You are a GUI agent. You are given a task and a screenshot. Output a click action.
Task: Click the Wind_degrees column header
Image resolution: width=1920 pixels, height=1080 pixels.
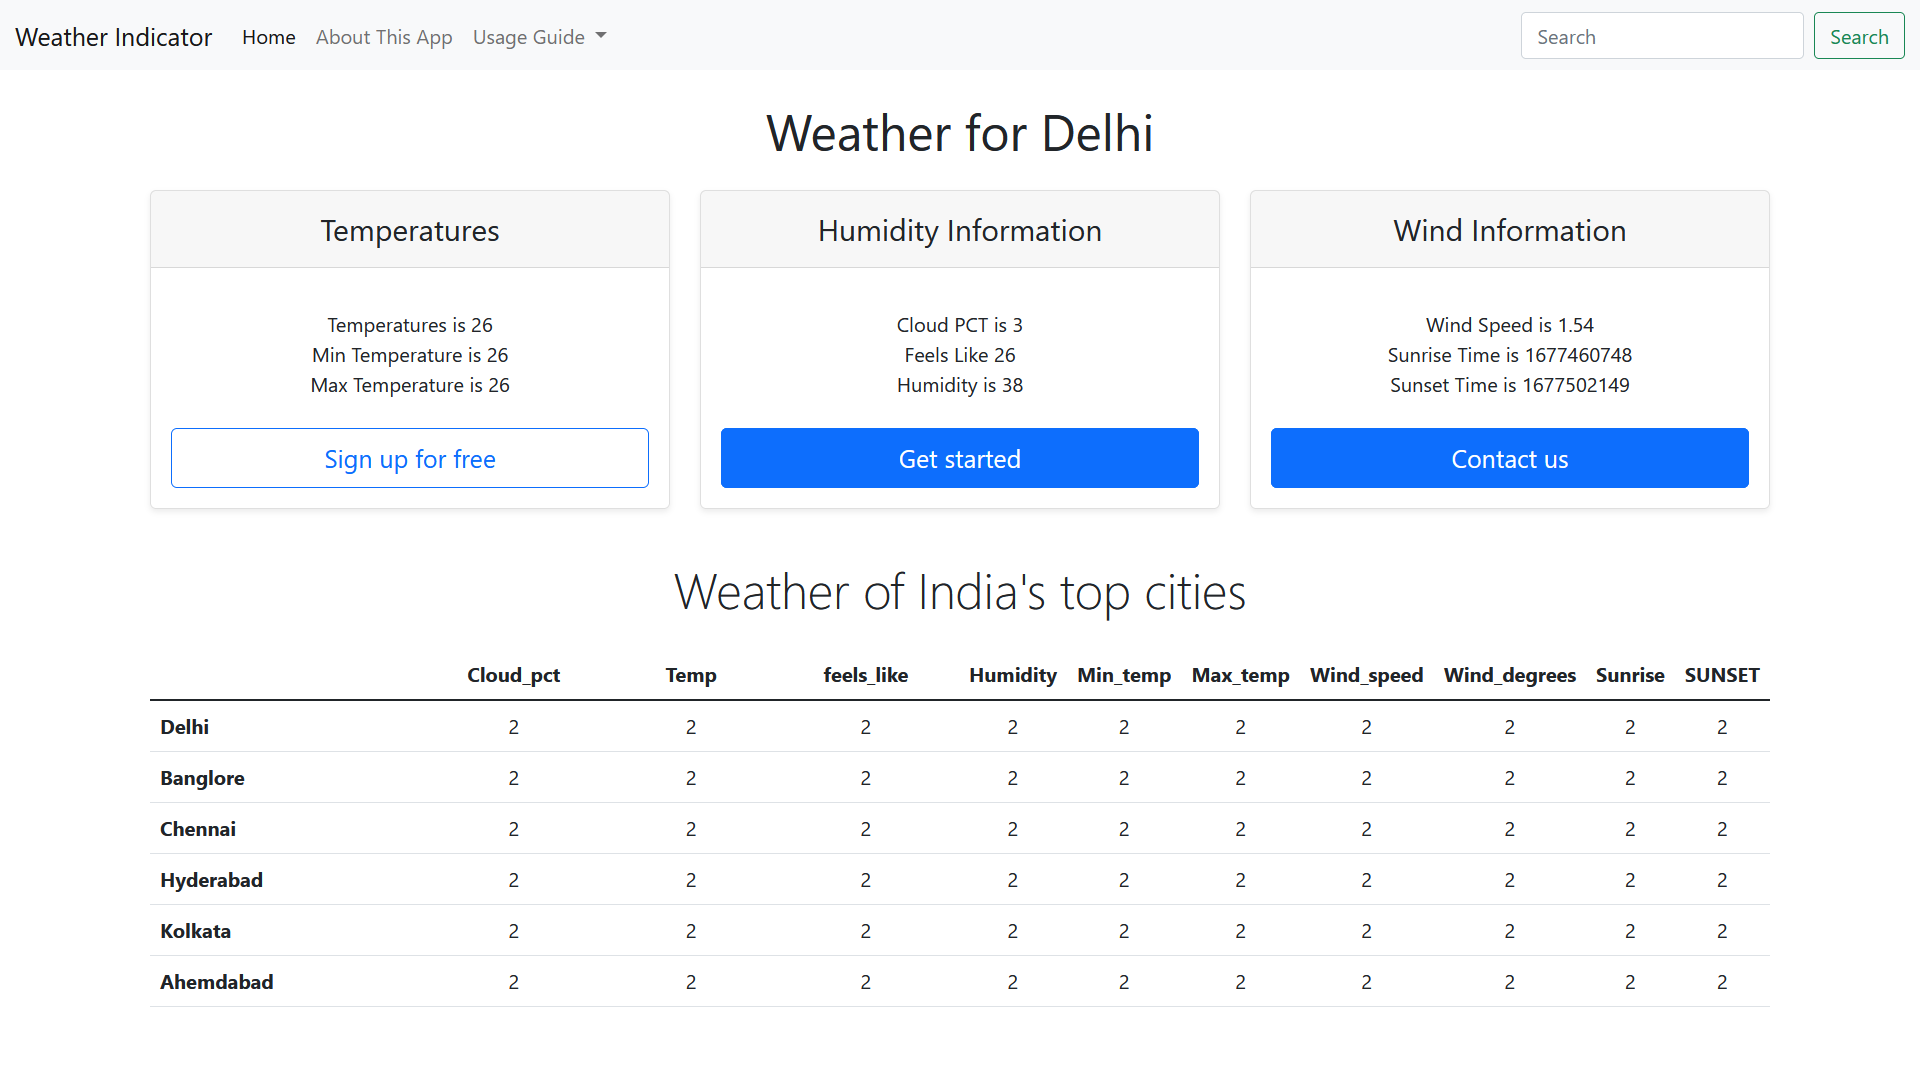point(1509,675)
